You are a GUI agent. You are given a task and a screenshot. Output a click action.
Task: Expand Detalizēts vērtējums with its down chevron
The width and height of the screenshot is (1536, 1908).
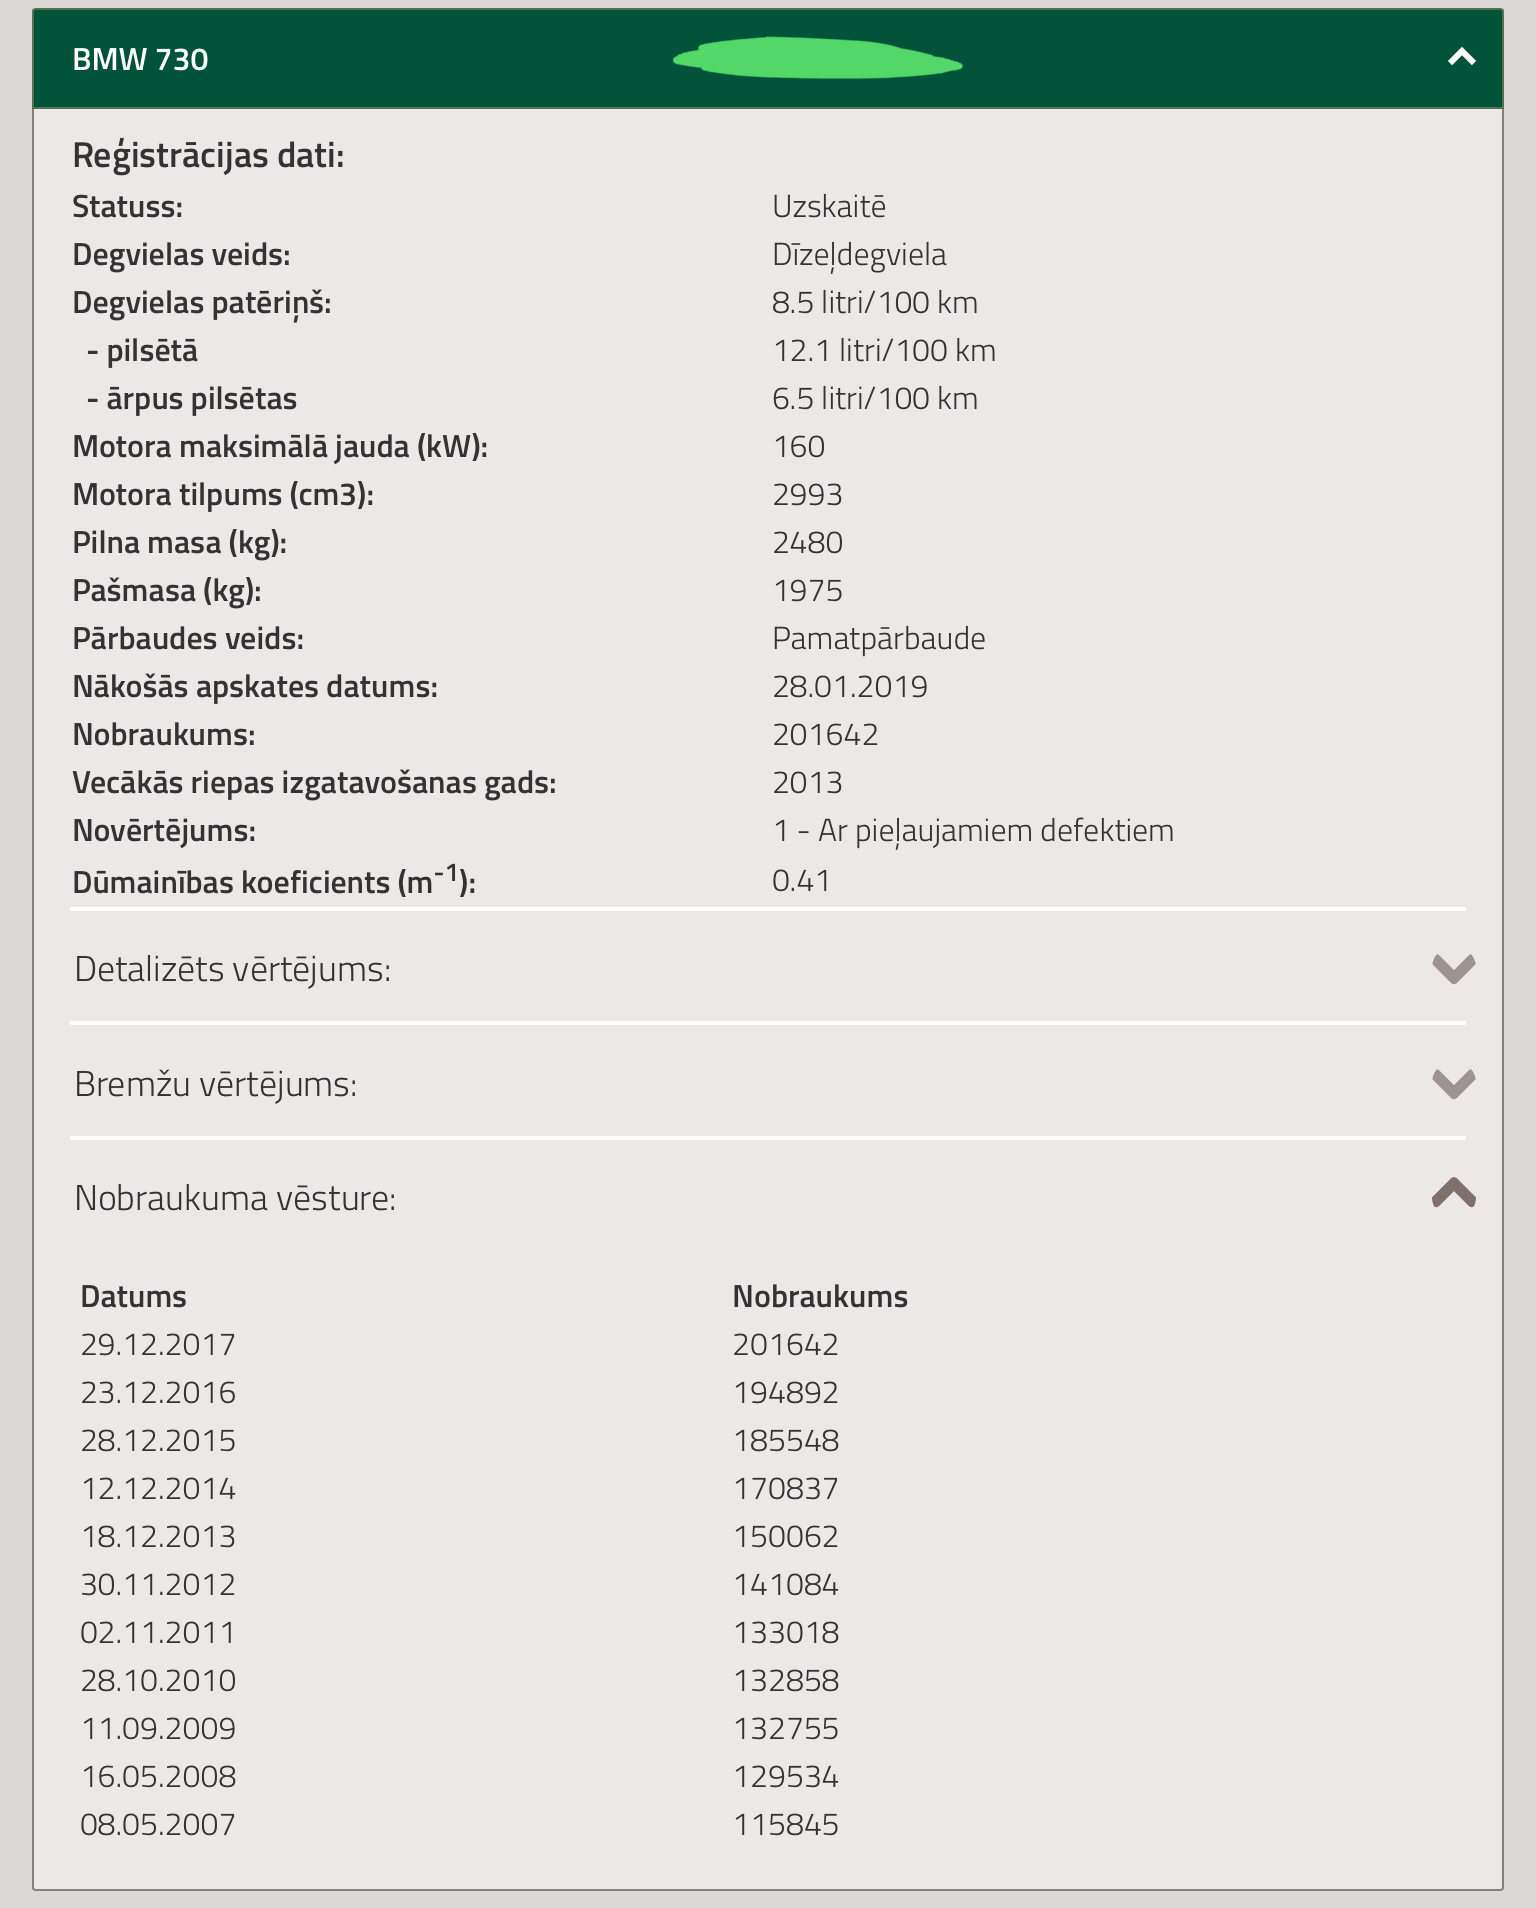click(x=1453, y=968)
